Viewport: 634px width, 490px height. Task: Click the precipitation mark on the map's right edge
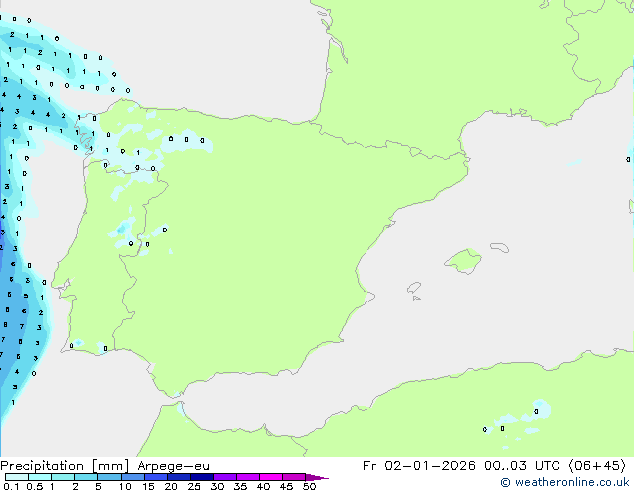629,158
